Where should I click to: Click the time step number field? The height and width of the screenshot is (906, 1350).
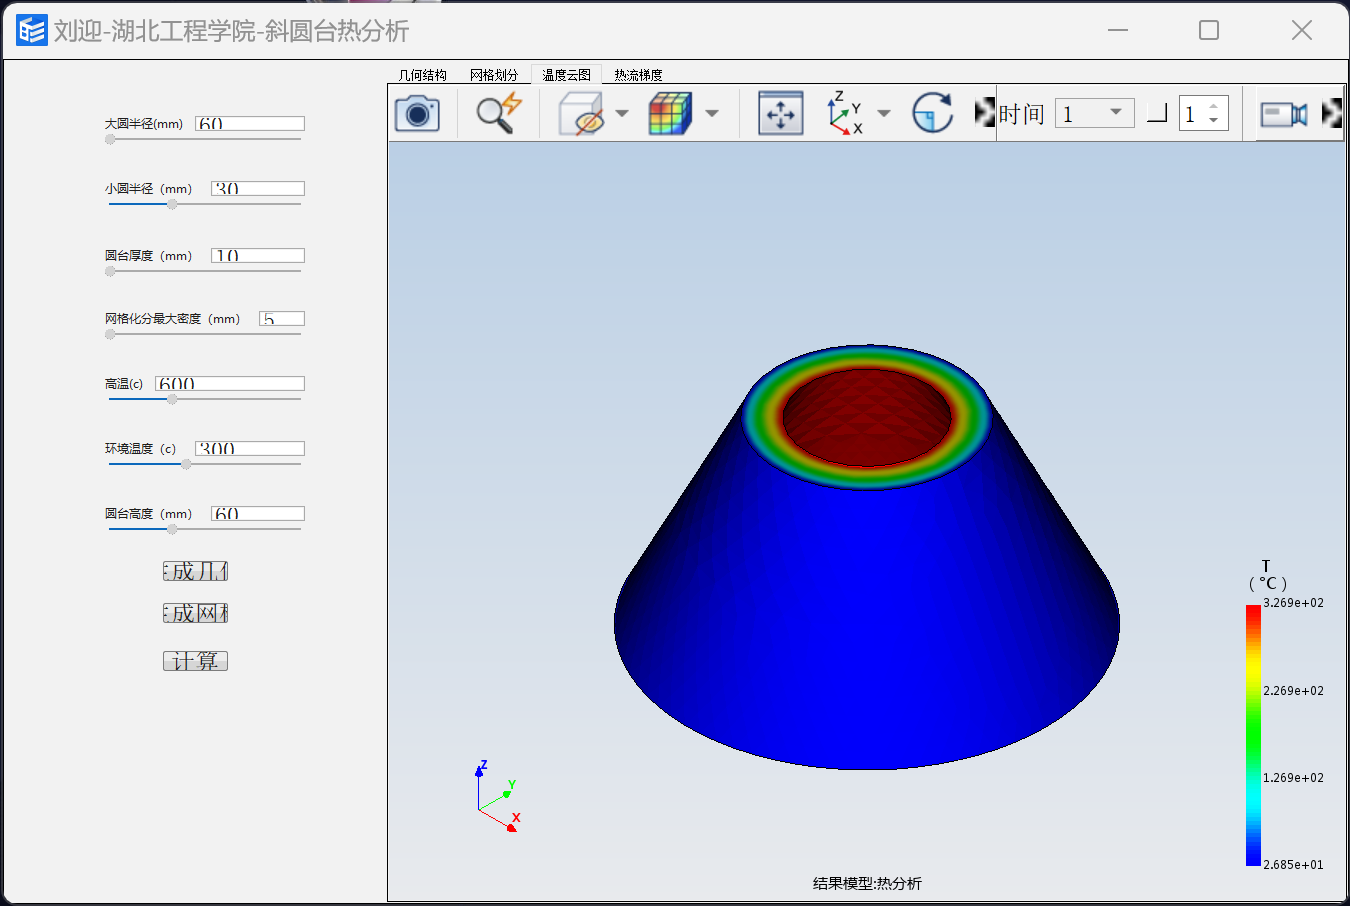tap(1192, 114)
